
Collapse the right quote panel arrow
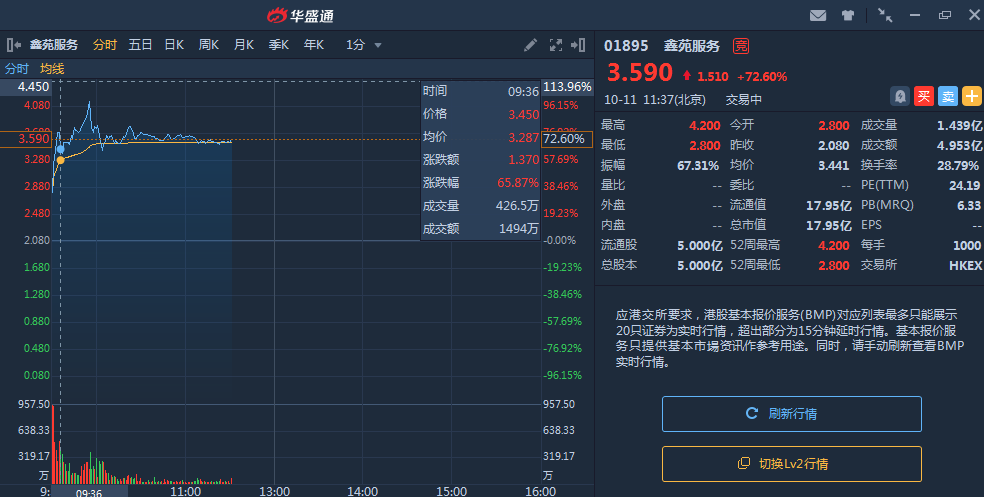coord(578,45)
